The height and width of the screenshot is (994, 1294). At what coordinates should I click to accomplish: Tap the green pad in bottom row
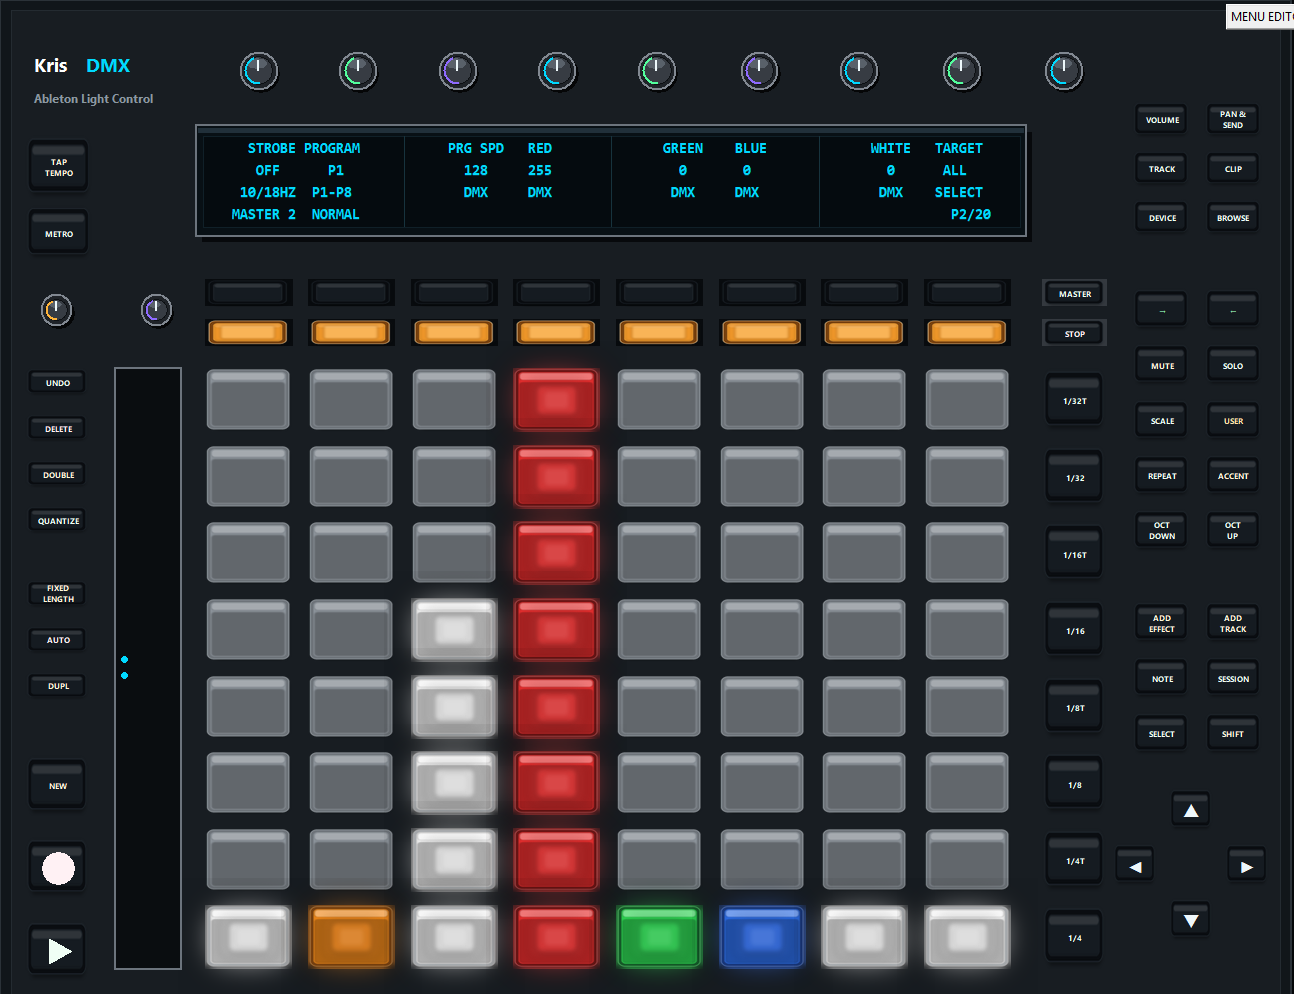pyautogui.click(x=658, y=936)
